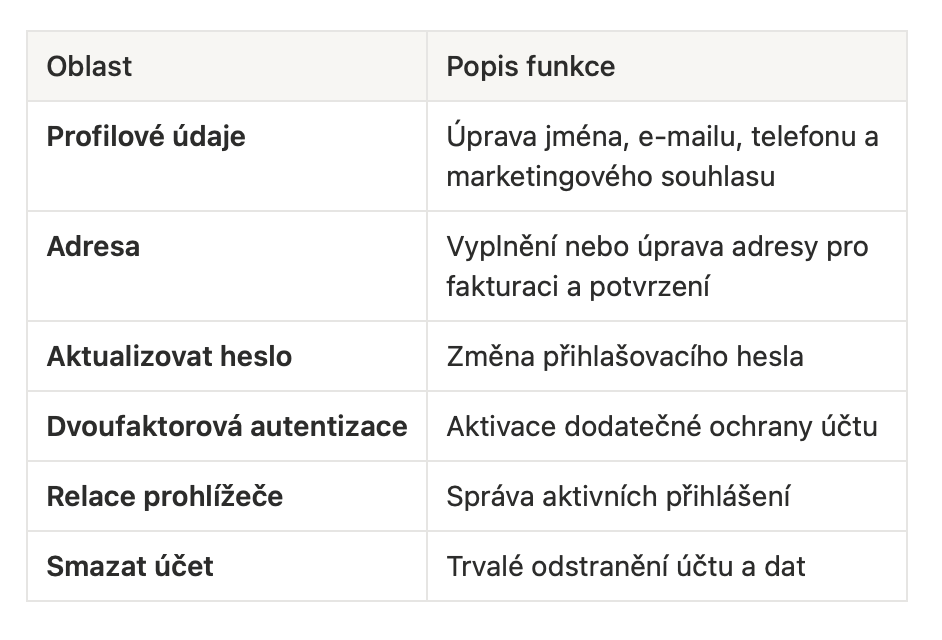Screen dimensions: 942x640
Task: Select the "Profilové údaje" cell
Action: tap(146, 137)
